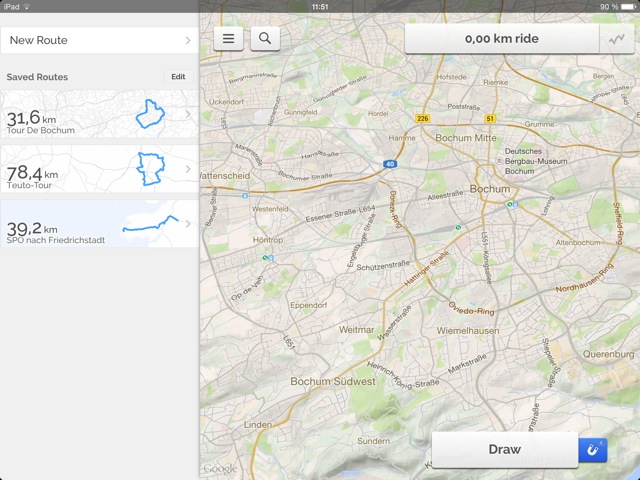The image size is (640, 480).
Task: Tap the 226 road sign marker
Action: [423, 118]
